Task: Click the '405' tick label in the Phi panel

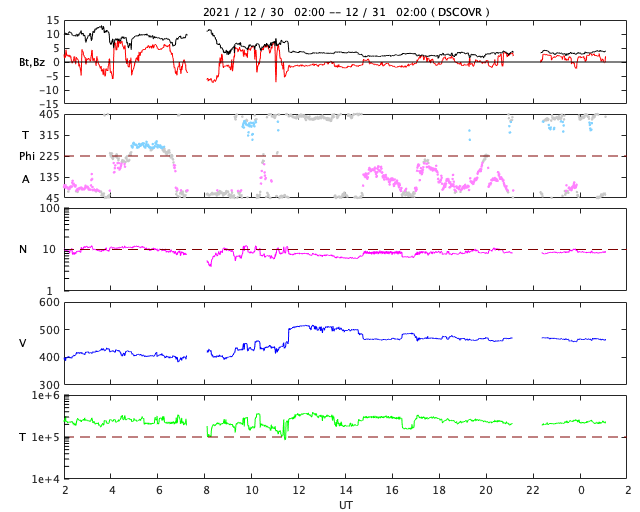Action: point(49,115)
